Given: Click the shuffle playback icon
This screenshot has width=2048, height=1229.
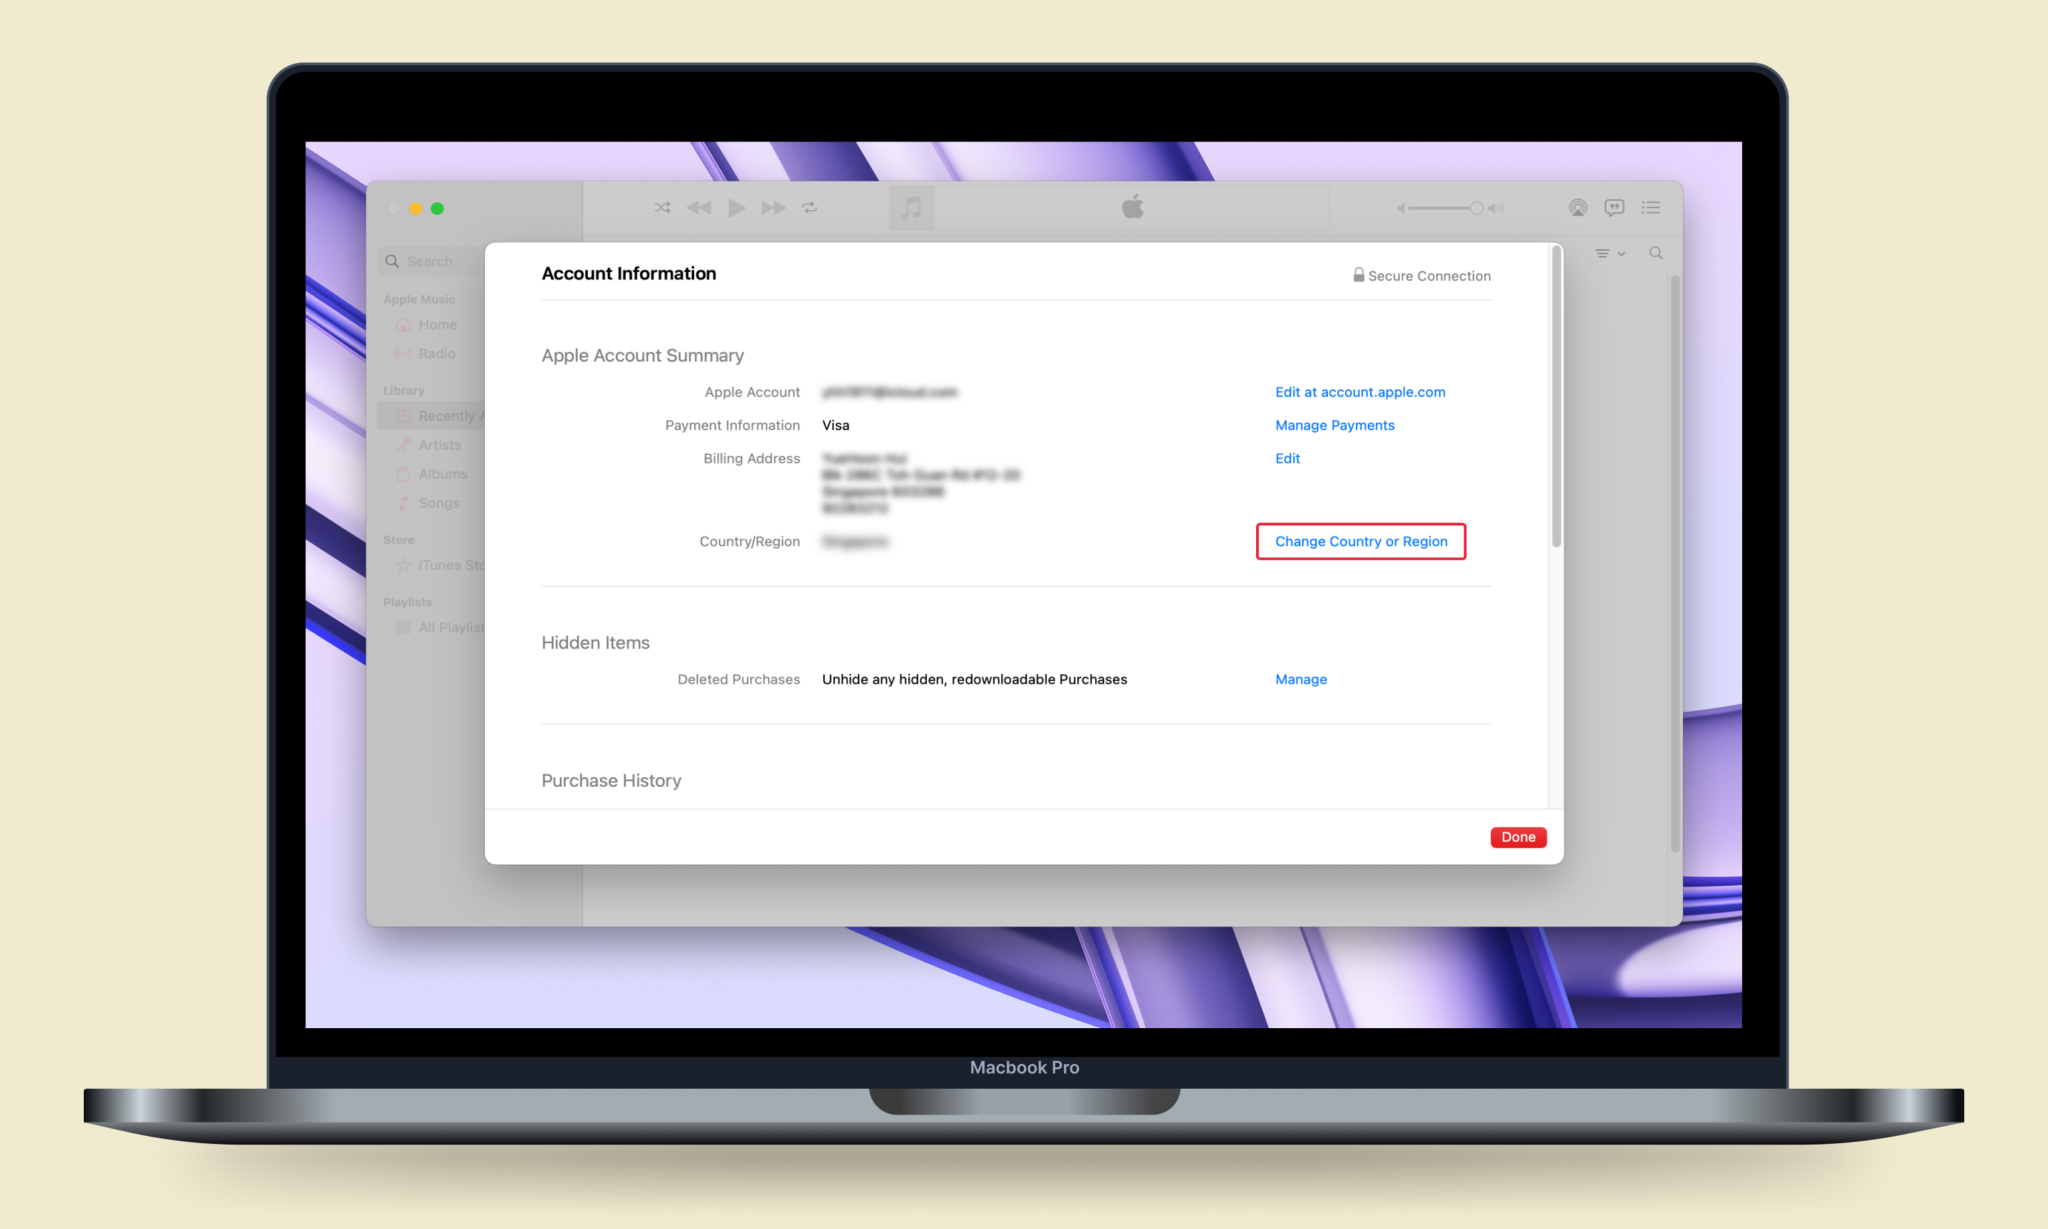Looking at the screenshot, I should [x=663, y=208].
